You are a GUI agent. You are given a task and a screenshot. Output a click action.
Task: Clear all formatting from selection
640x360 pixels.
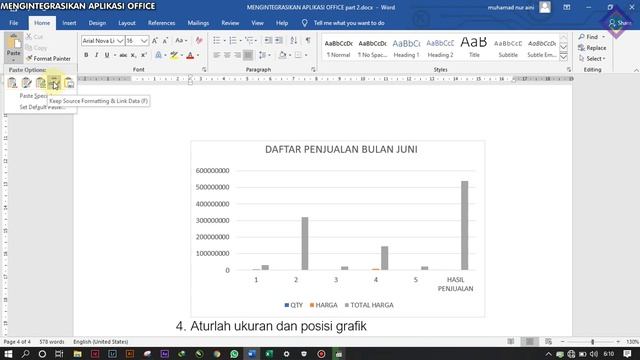pyautogui.click(x=199, y=40)
